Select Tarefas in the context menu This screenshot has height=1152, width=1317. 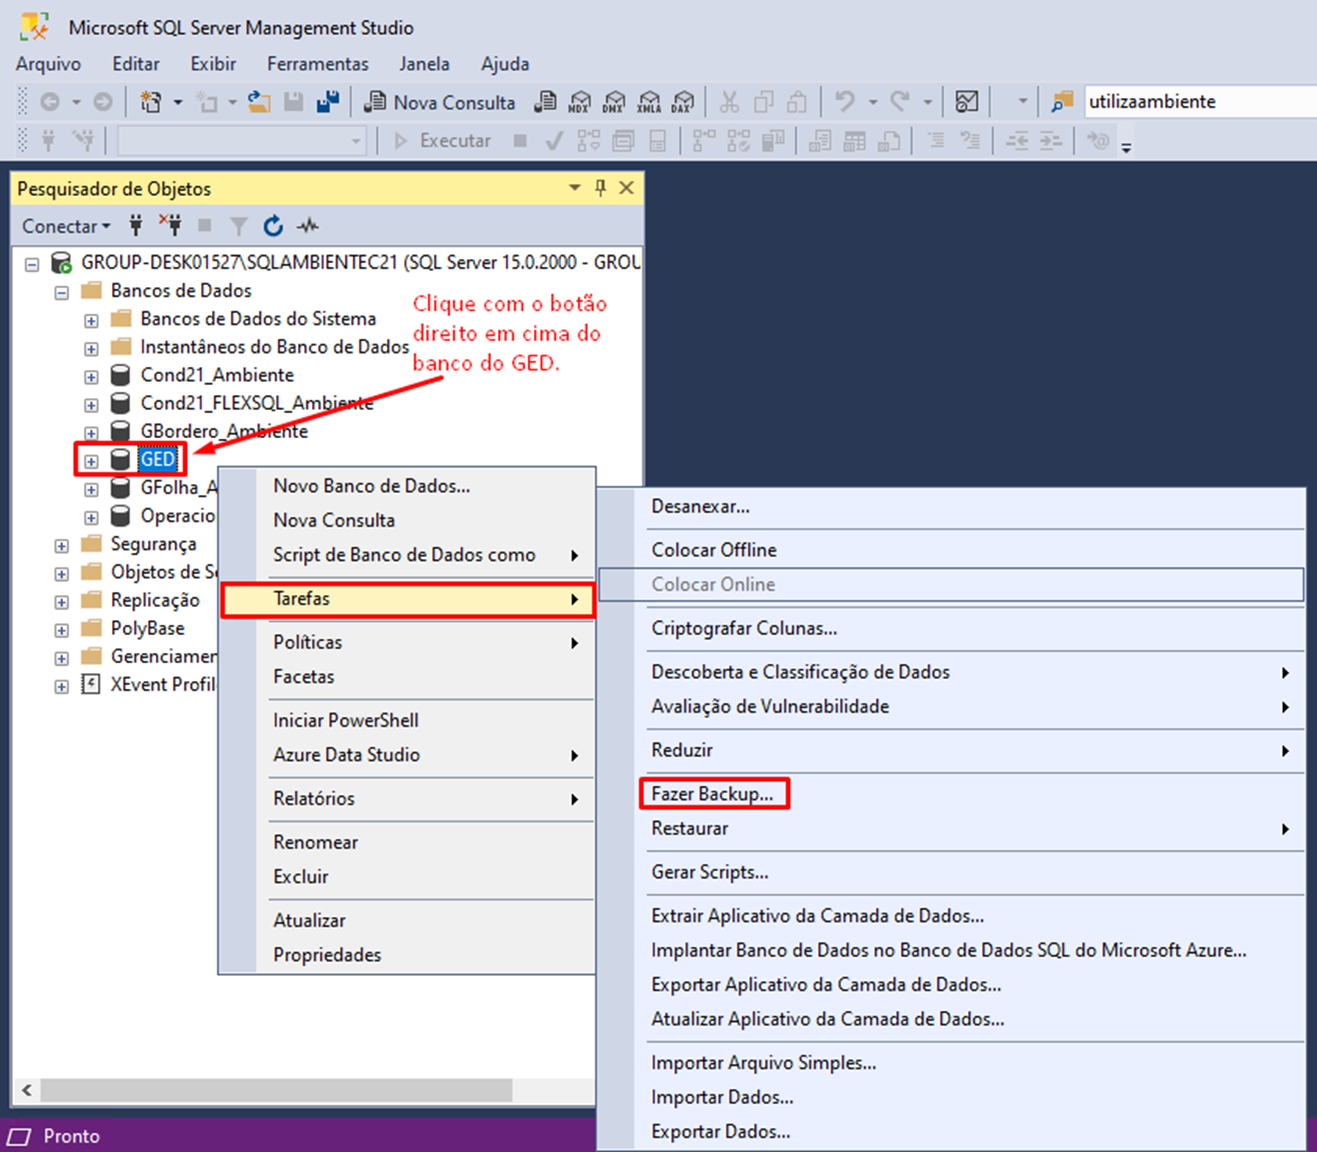(407, 599)
